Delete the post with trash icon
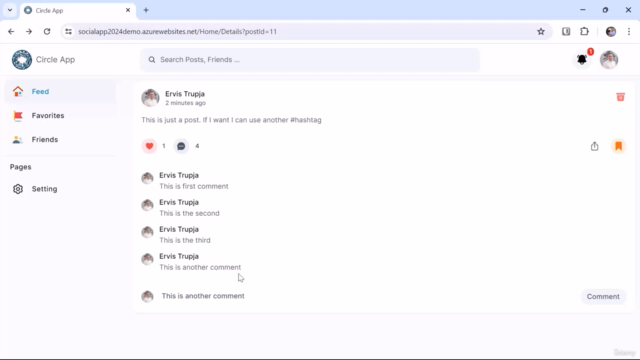640x360 pixels. pyautogui.click(x=620, y=97)
